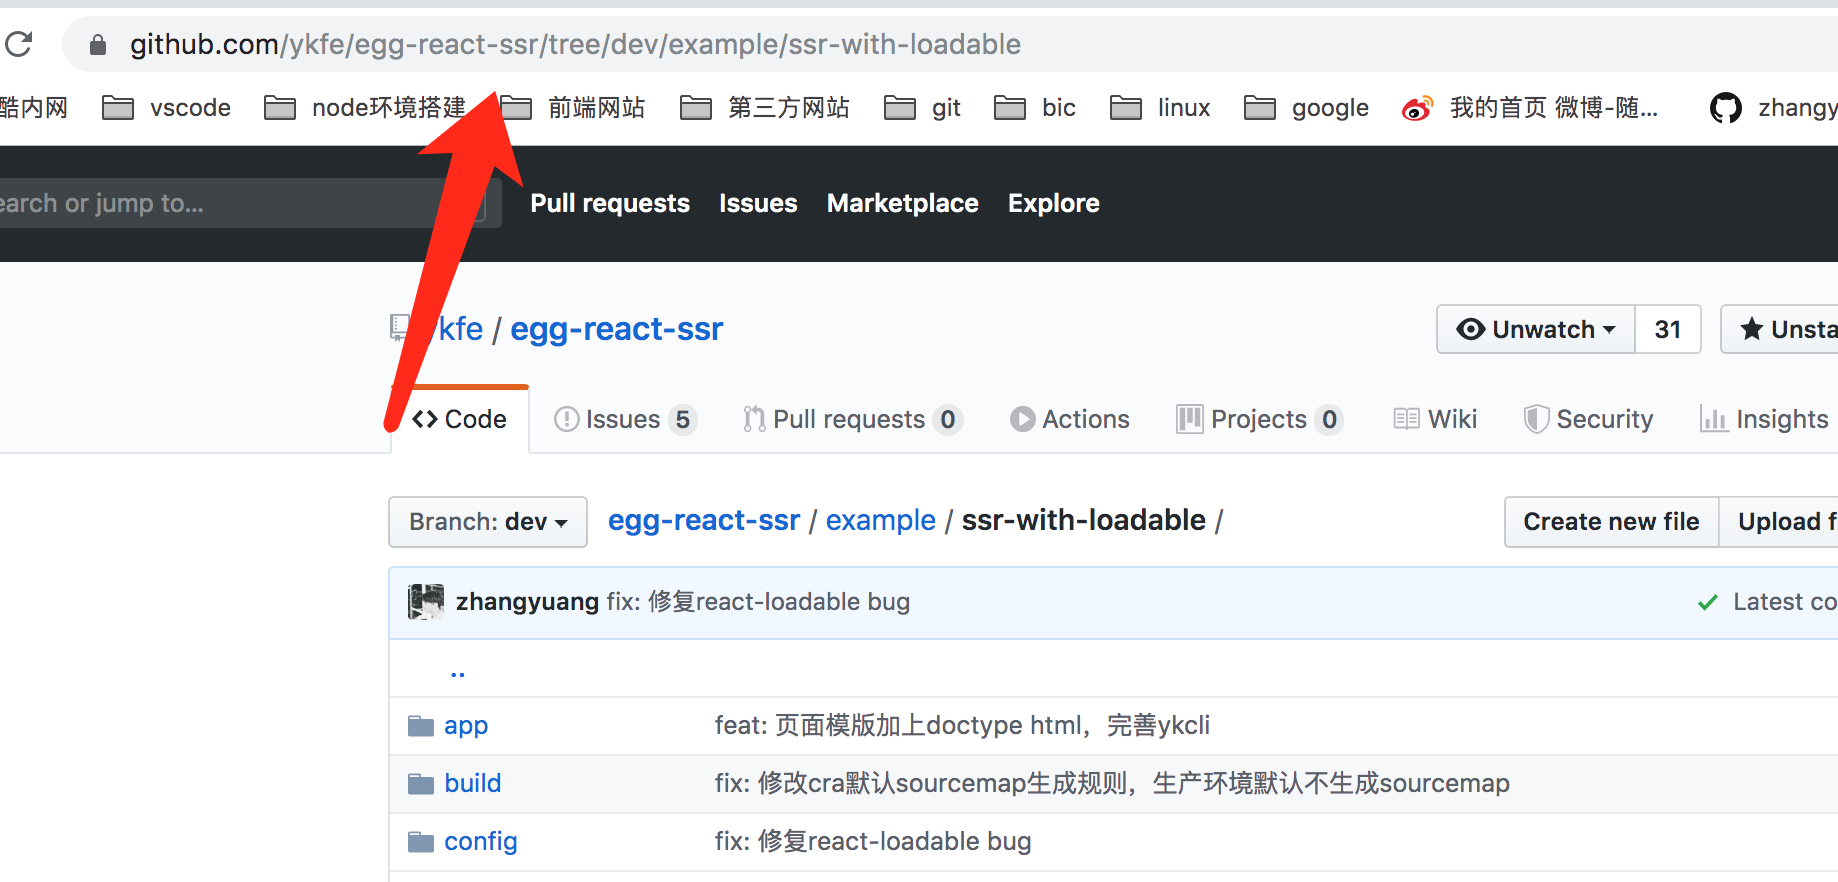
Task: Click the green commit status checkmark
Action: click(1708, 602)
